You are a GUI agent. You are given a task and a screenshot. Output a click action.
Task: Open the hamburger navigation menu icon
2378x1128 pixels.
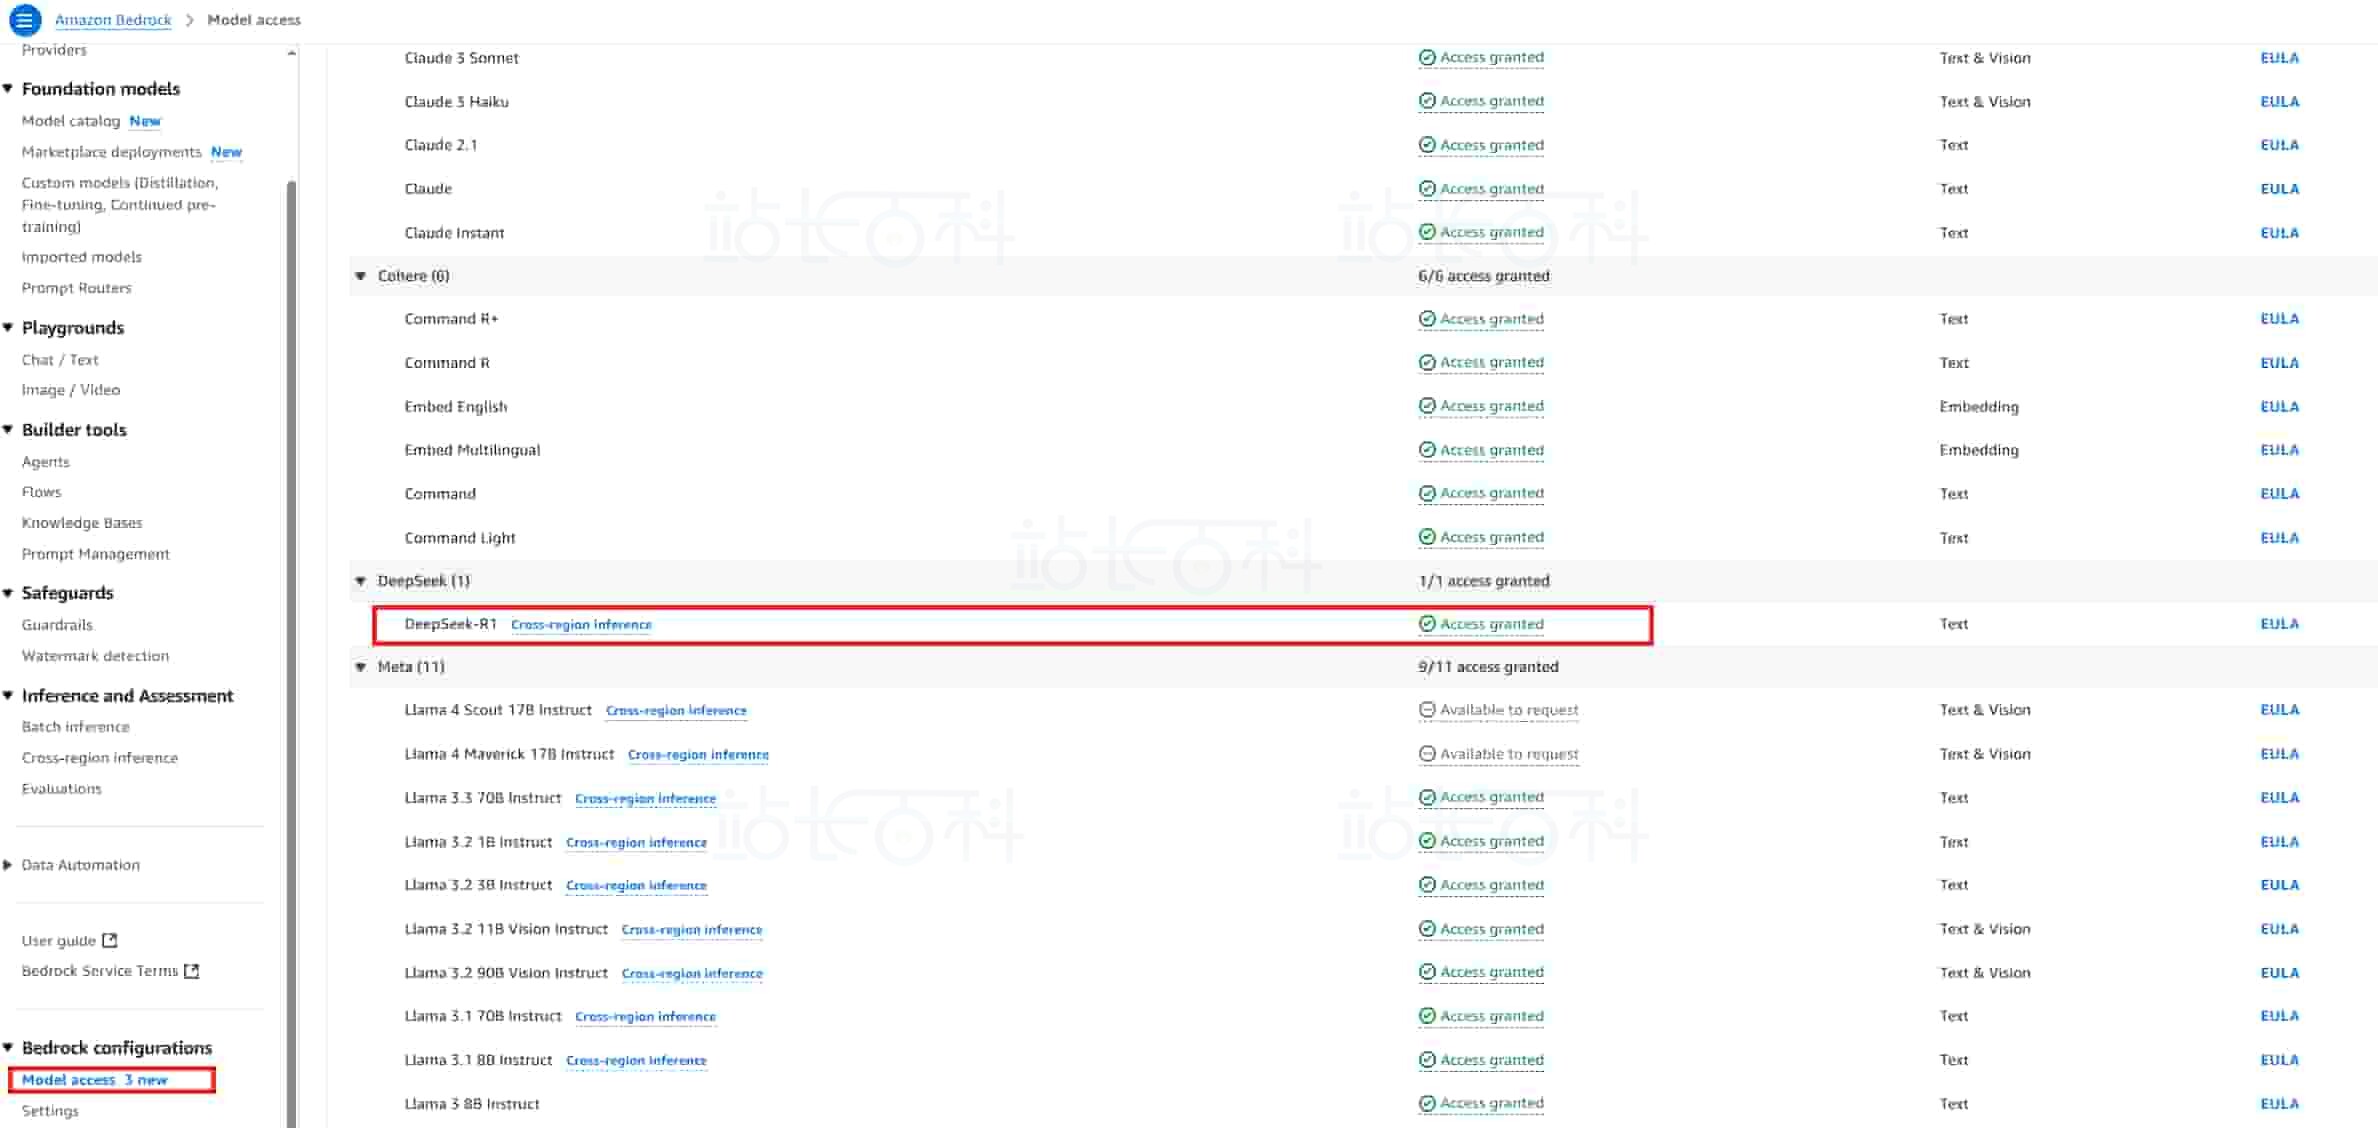pyautogui.click(x=25, y=19)
